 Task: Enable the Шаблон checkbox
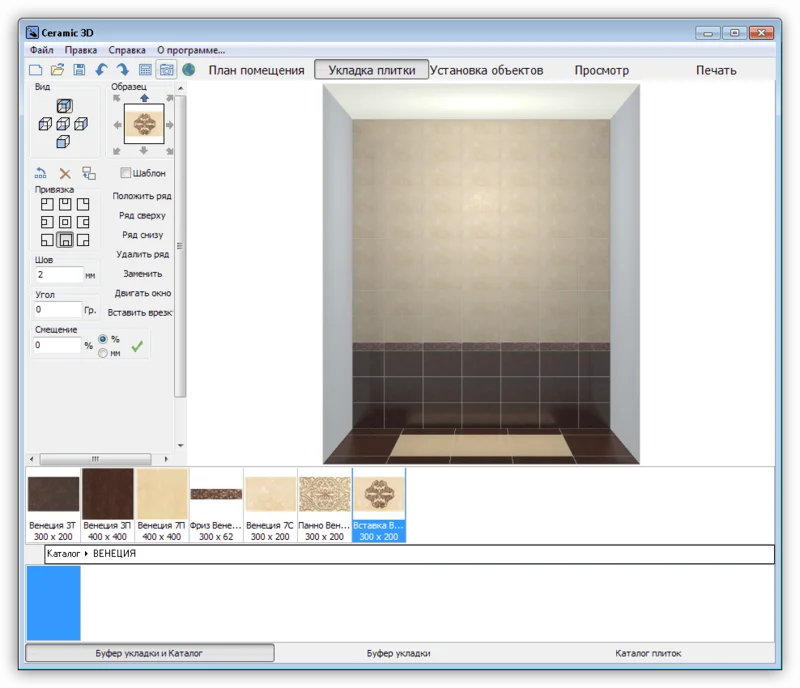point(126,173)
